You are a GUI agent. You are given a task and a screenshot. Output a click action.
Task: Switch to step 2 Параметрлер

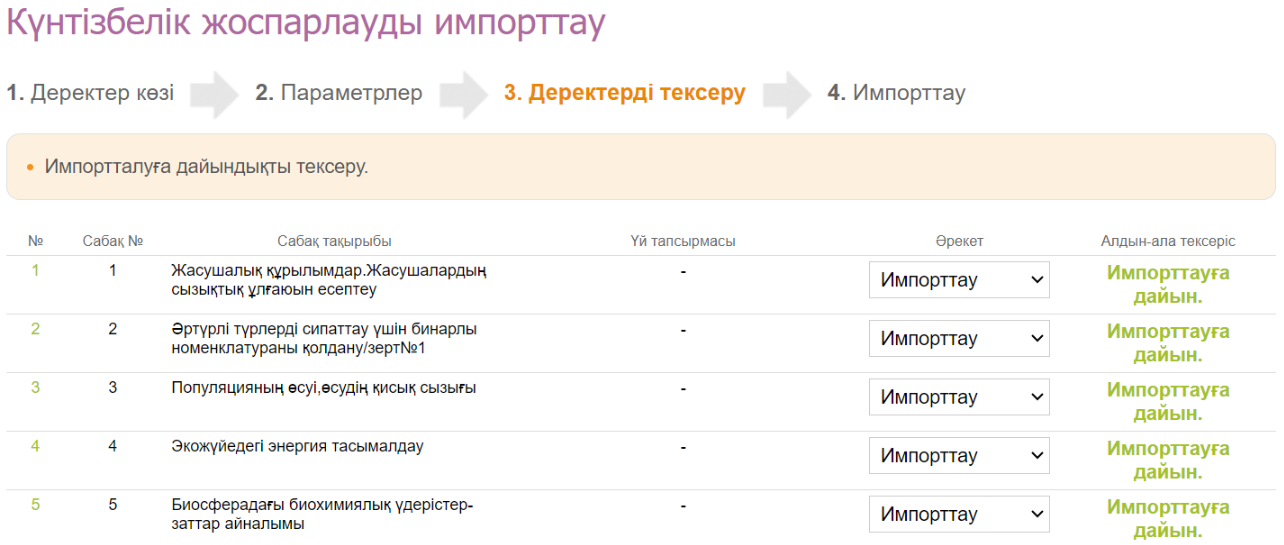338,93
